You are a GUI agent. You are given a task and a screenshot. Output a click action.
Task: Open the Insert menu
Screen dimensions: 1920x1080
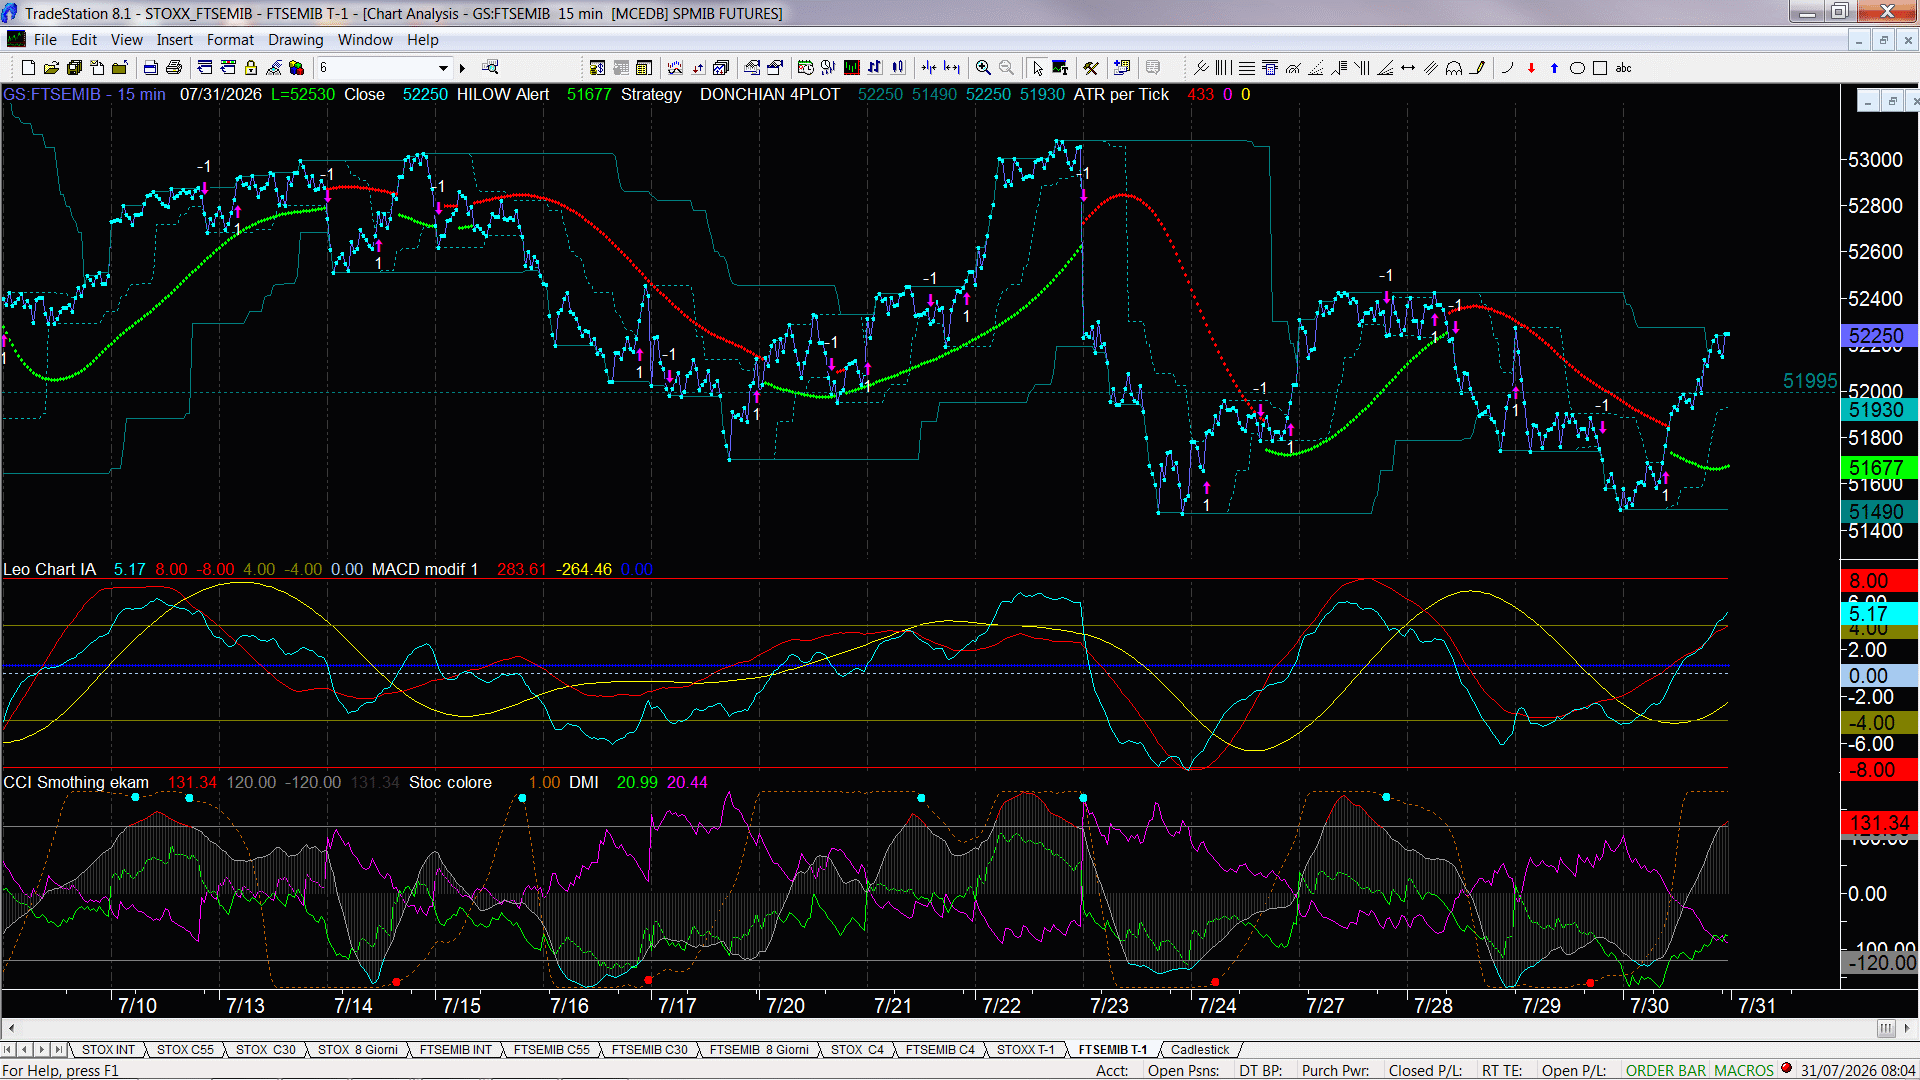pyautogui.click(x=174, y=40)
